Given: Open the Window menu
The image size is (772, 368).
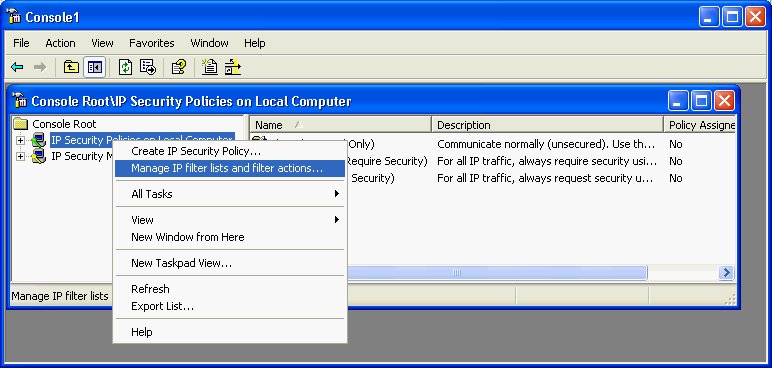Looking at the screenshot, I should point(209,43).
